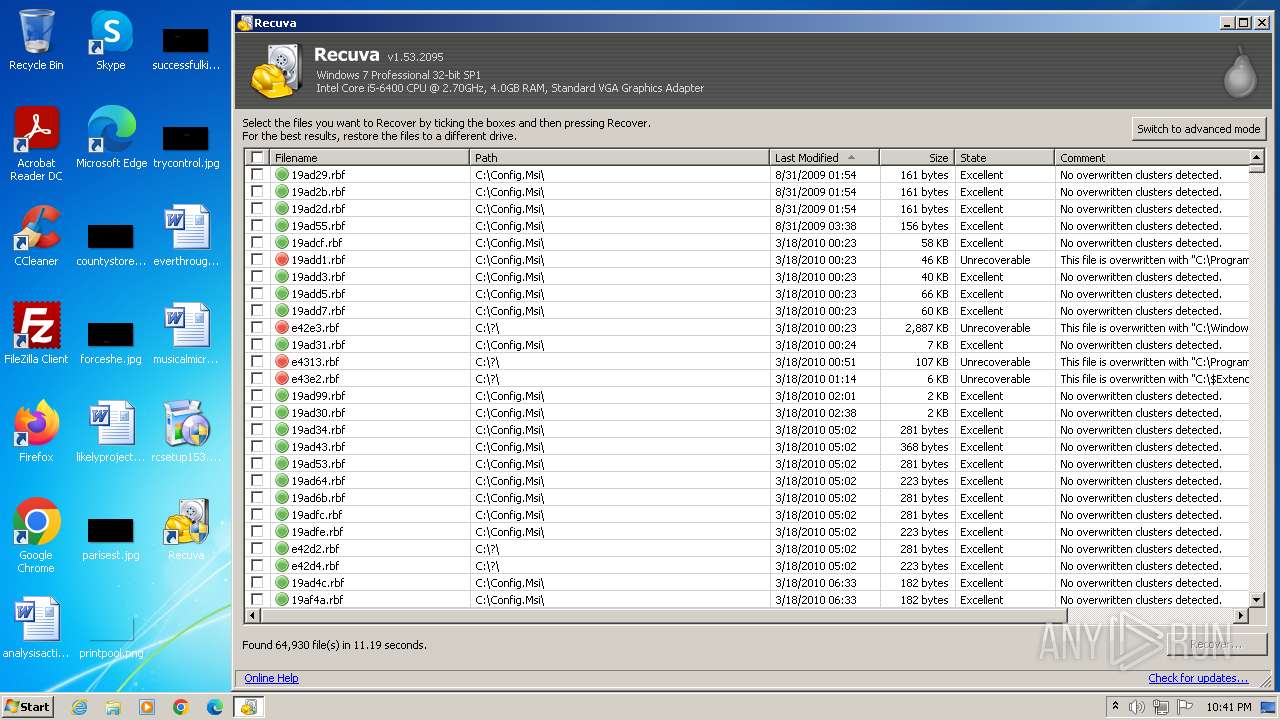Open parisest.jpg on the desktop
1280x720 pixels.
(111, 538)
